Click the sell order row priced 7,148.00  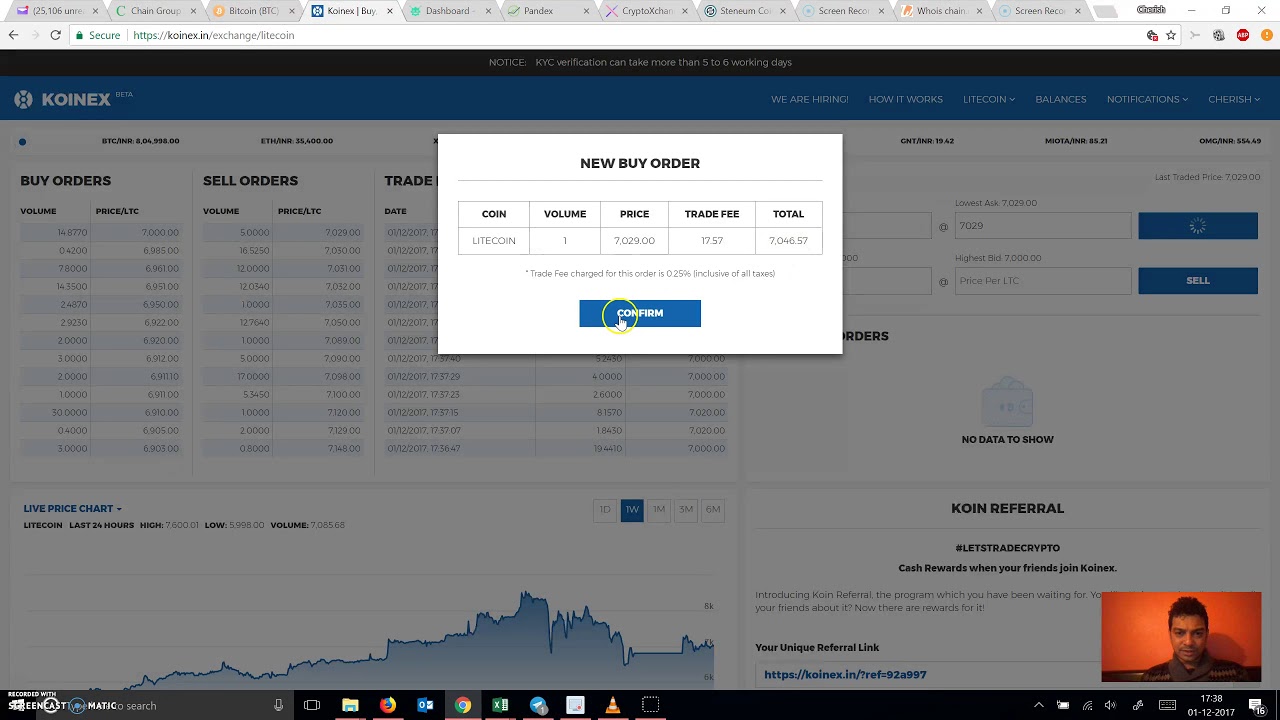(x=283, y=449)
